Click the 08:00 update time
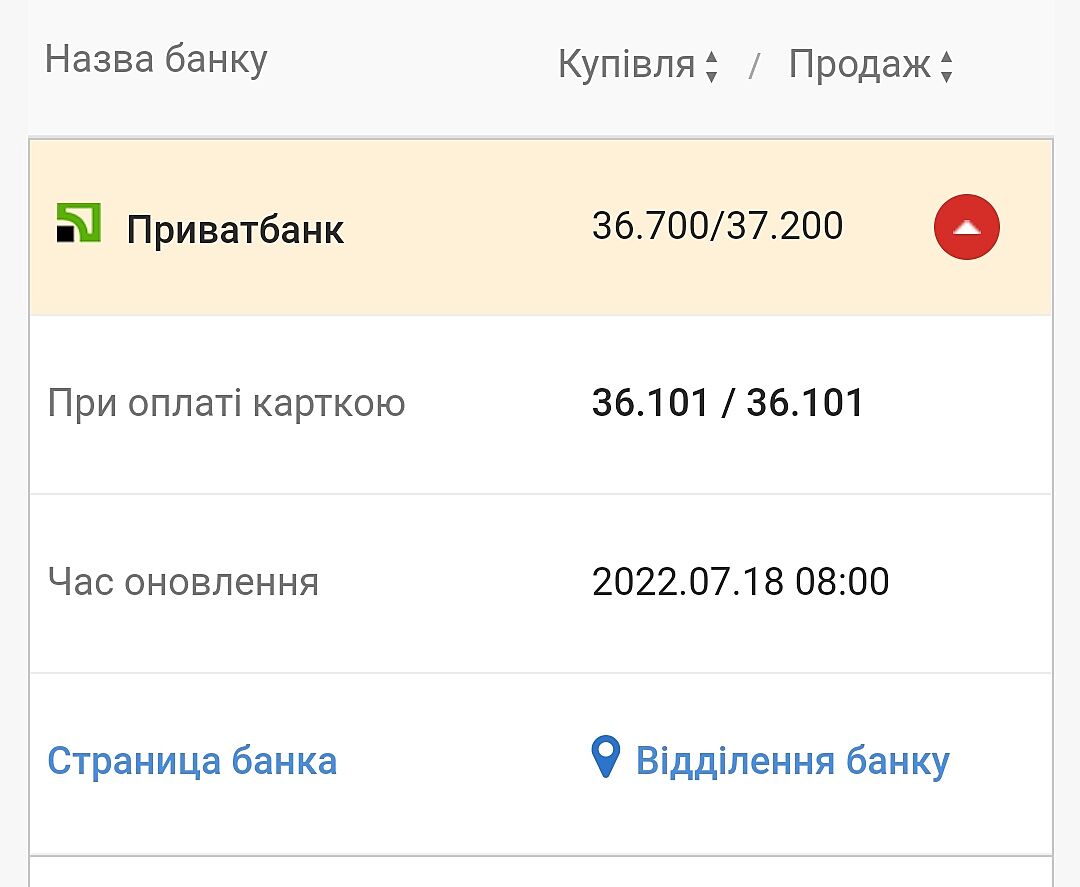This screenshot has width=1080, height=887. pyautogui.click(x=842, y=581)
